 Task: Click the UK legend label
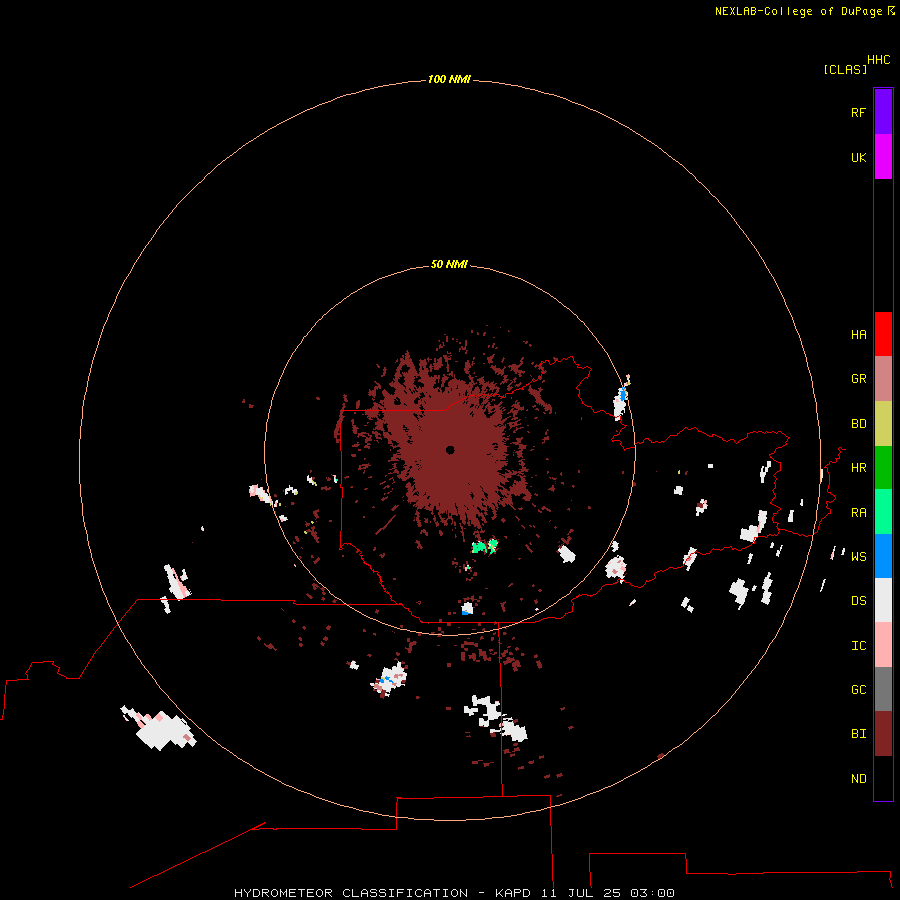pyautogui.click(x=858, y=157)
